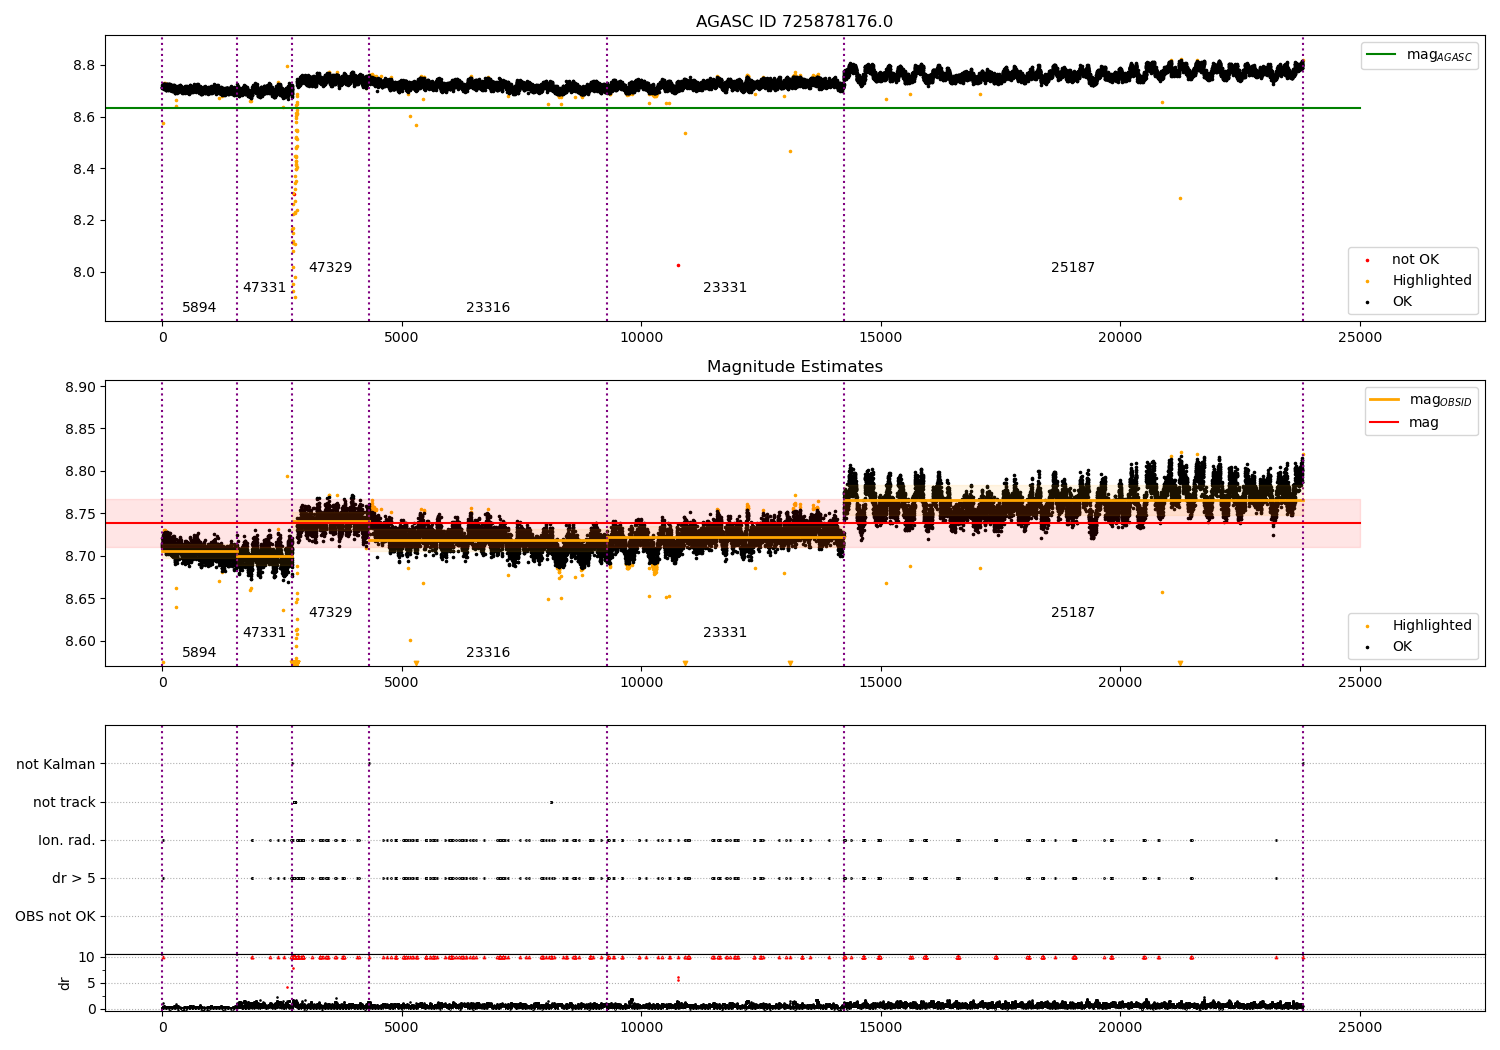Click the red 'mag' legend line sample
The width and height of the screenshot is (1500, 1050).
(x=1384, y=422)
